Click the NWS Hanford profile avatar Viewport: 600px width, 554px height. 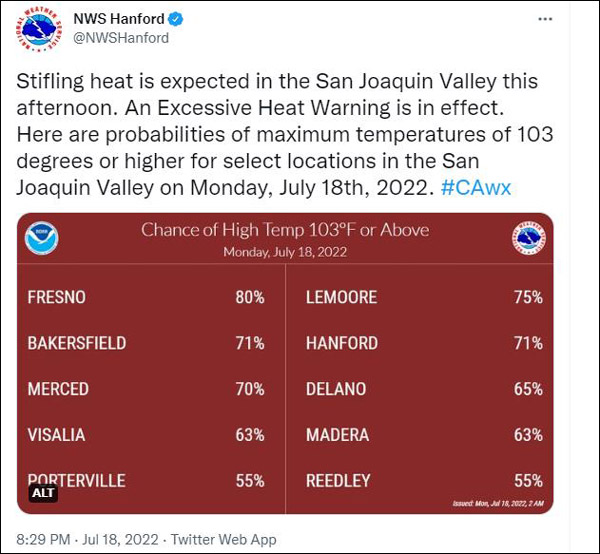coord(41,30)
